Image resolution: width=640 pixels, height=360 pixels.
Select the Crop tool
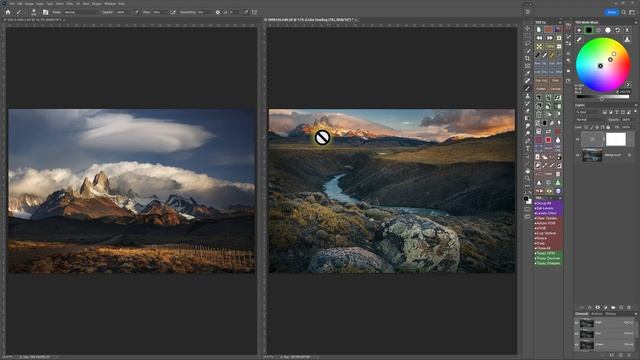[527, 59]
